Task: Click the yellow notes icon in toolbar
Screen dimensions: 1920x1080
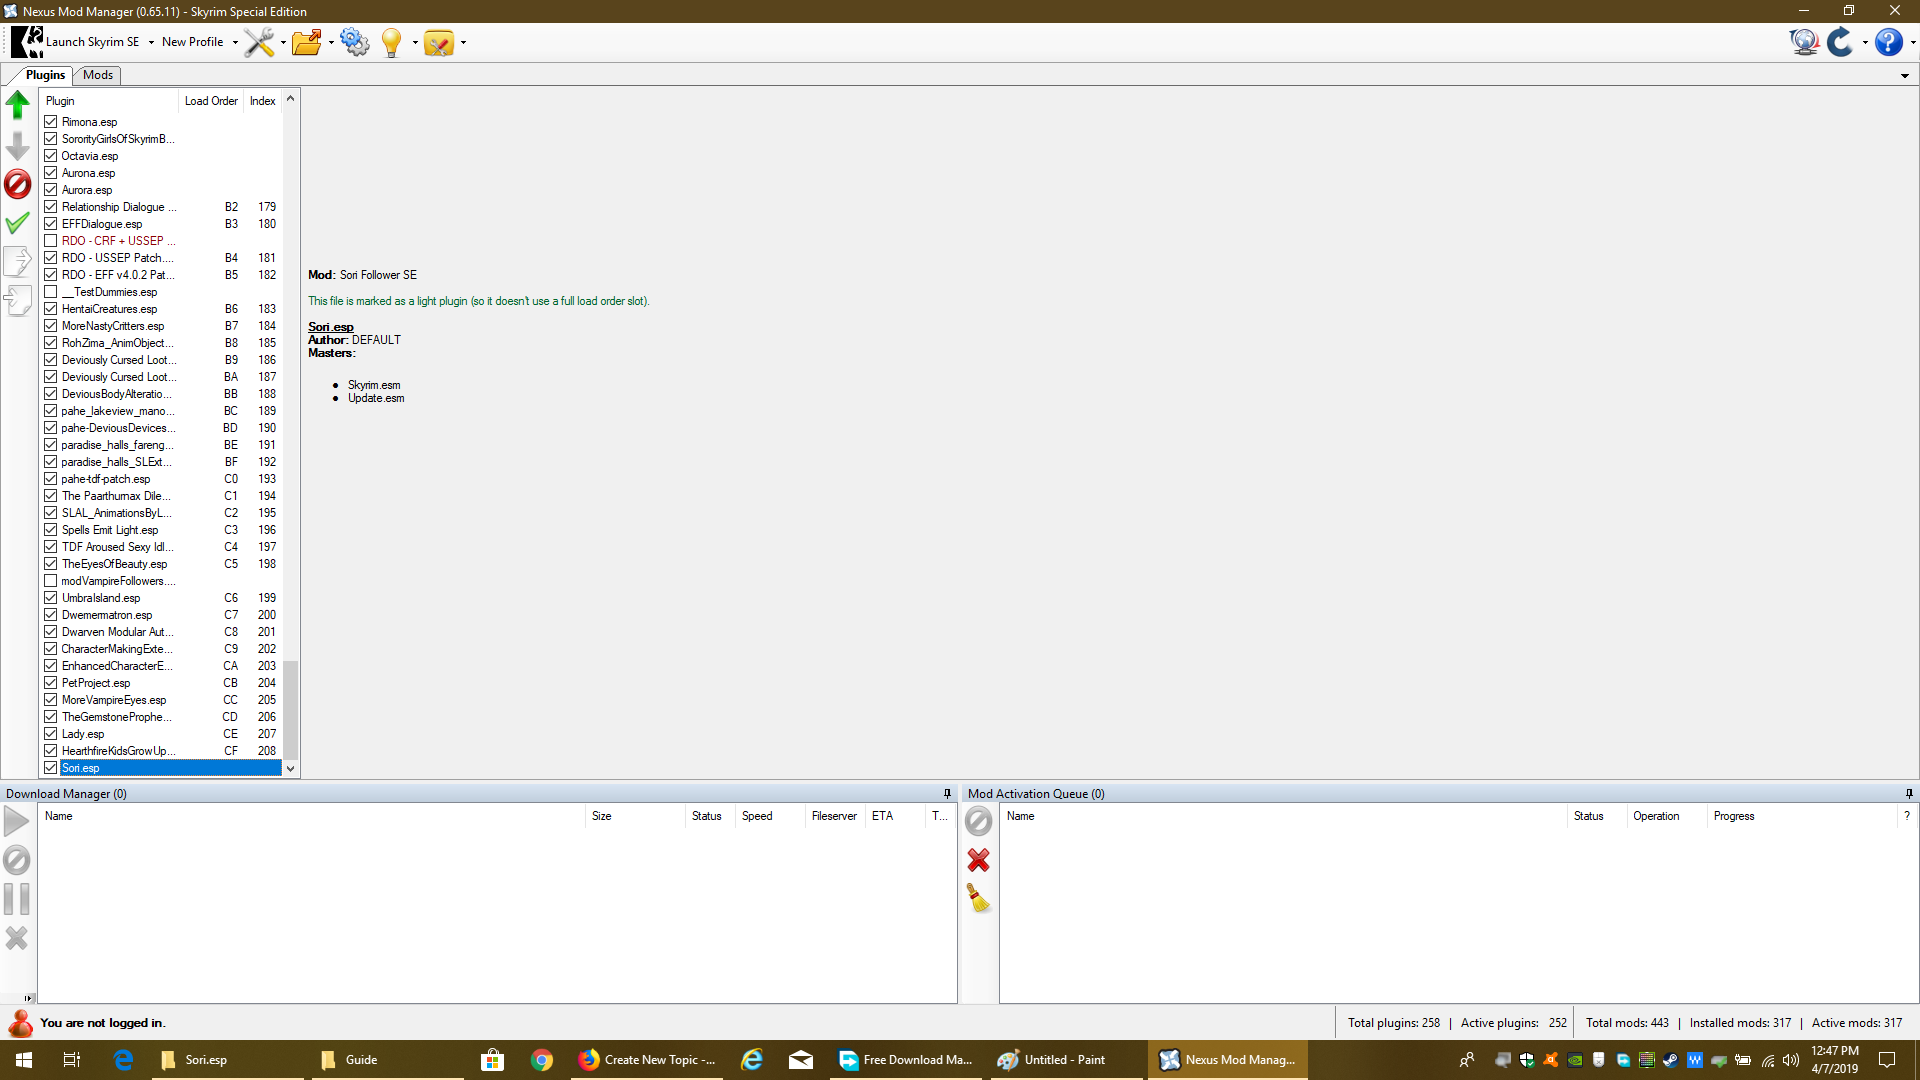Action: tap(438, 42)
